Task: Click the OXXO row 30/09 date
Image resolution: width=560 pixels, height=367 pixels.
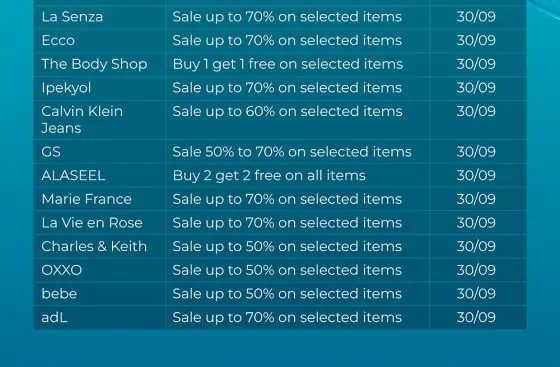Action: 476,270
